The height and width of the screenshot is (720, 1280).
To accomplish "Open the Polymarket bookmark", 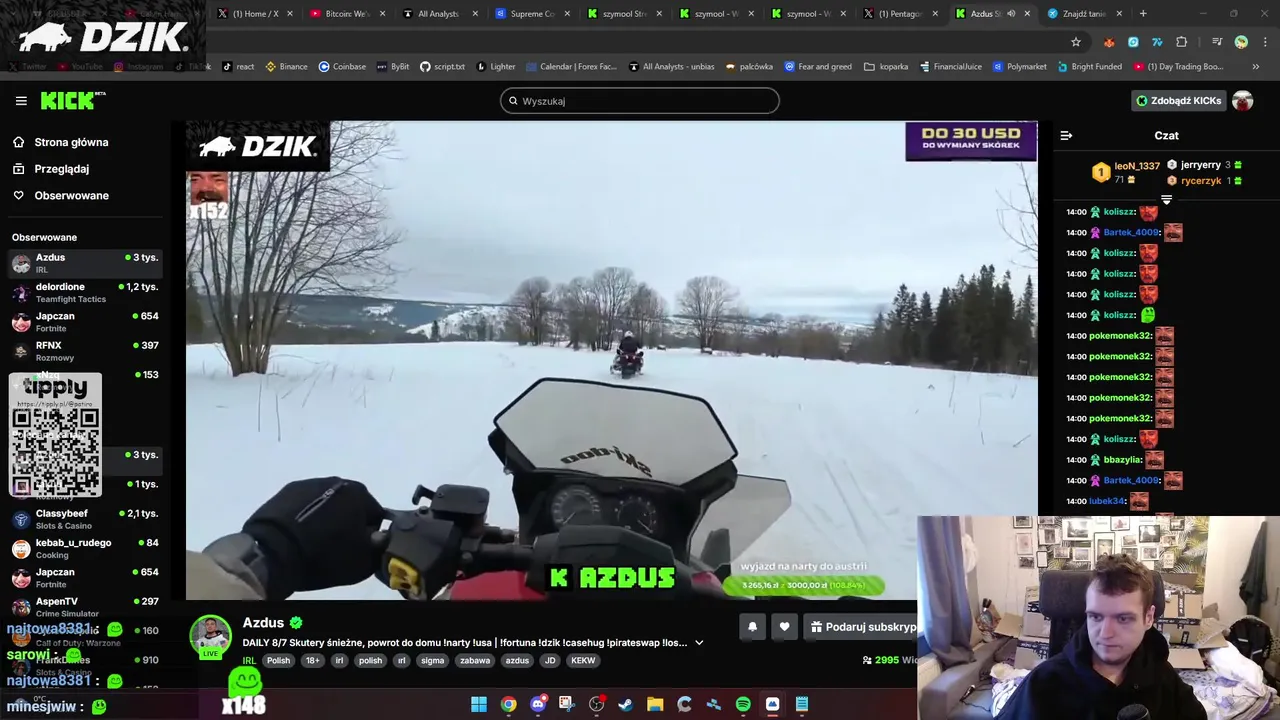I will click(1020, 67).
